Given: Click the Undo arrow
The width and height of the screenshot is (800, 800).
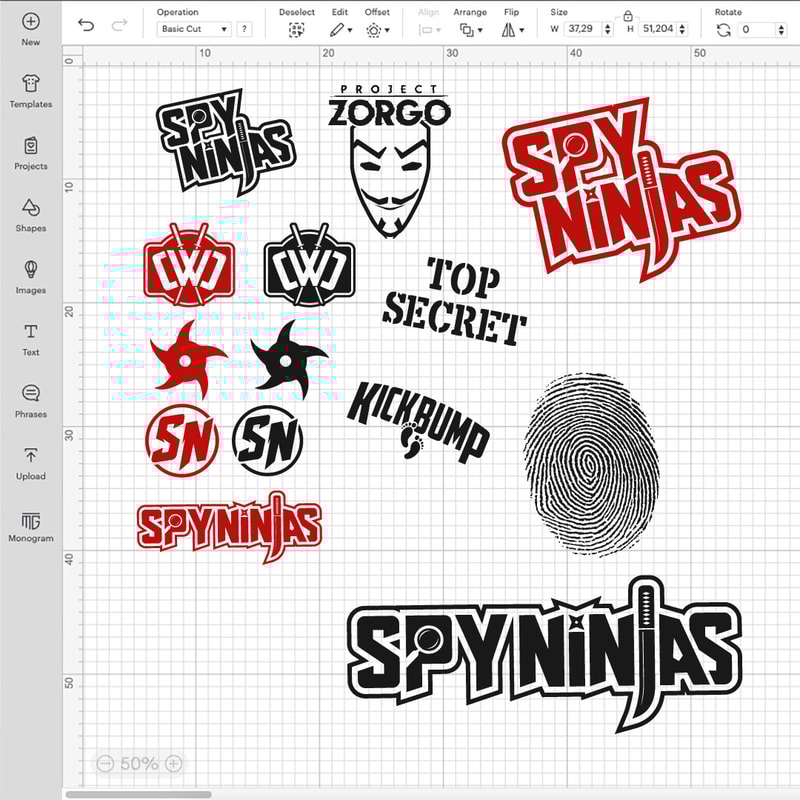Looking at the screenshot, I should [x=86, y=25].
